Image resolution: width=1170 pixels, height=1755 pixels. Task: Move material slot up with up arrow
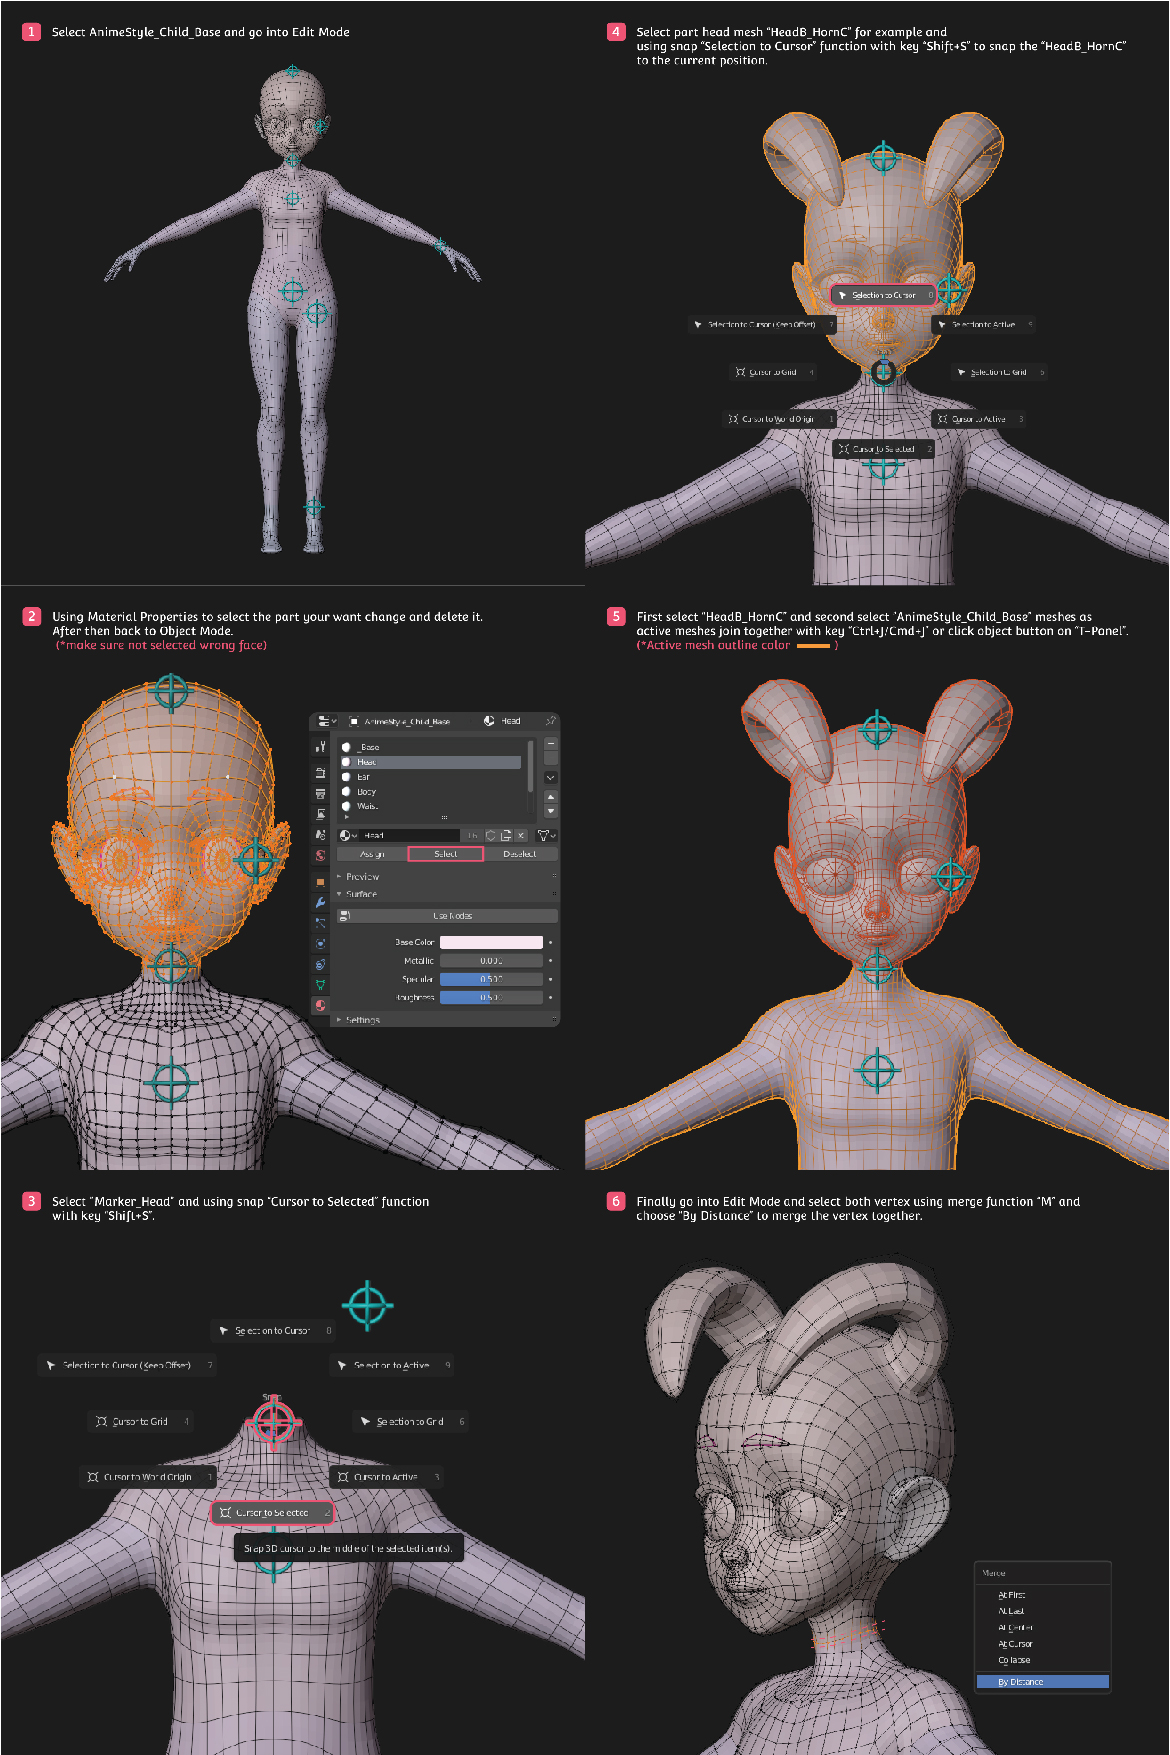tap(551, 797)
